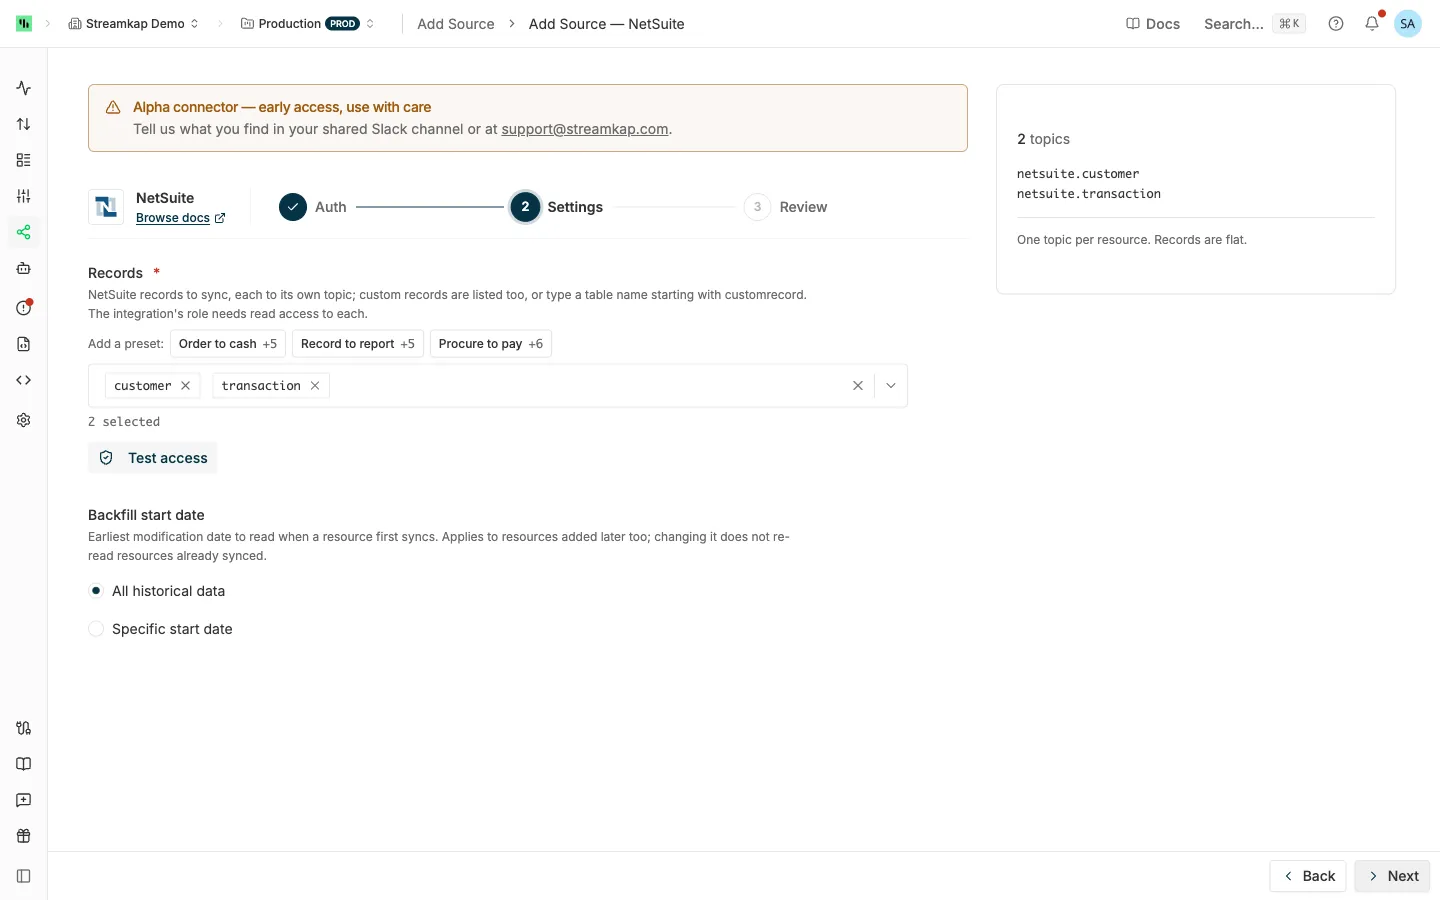Click the code file sidebar icon
Viewport: 1440px width, 900px height.
(x=24, y=344)
